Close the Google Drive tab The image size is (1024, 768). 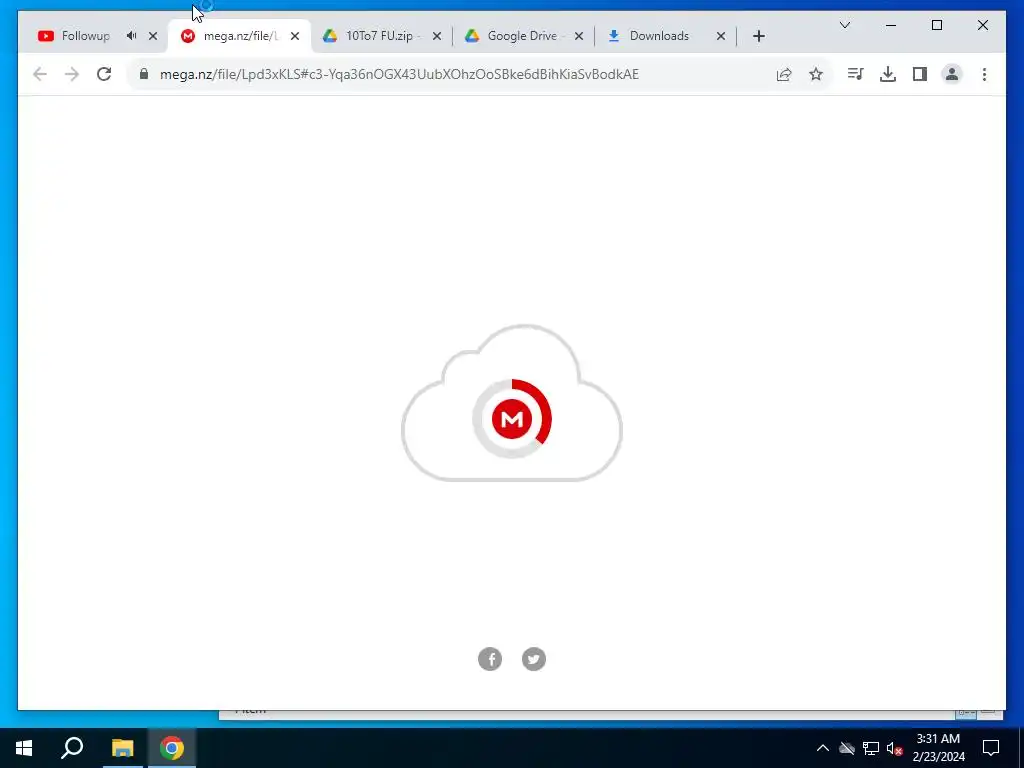[579, 36]
